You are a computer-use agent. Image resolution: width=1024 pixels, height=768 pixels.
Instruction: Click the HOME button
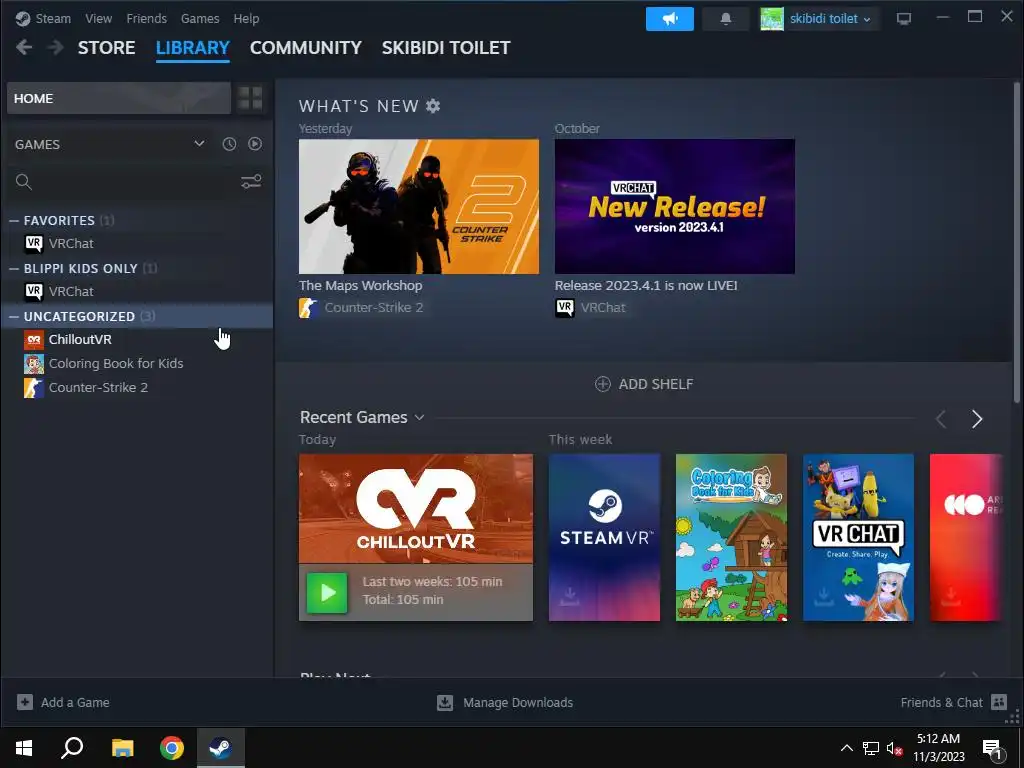pos(119,98)
